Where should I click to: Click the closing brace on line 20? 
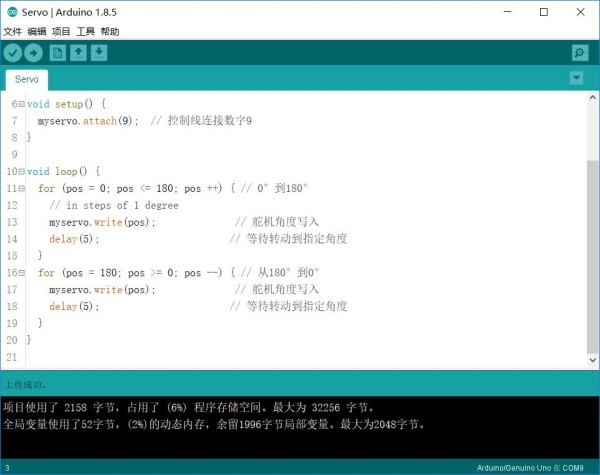pyautogui.click(x=29, y=340)
